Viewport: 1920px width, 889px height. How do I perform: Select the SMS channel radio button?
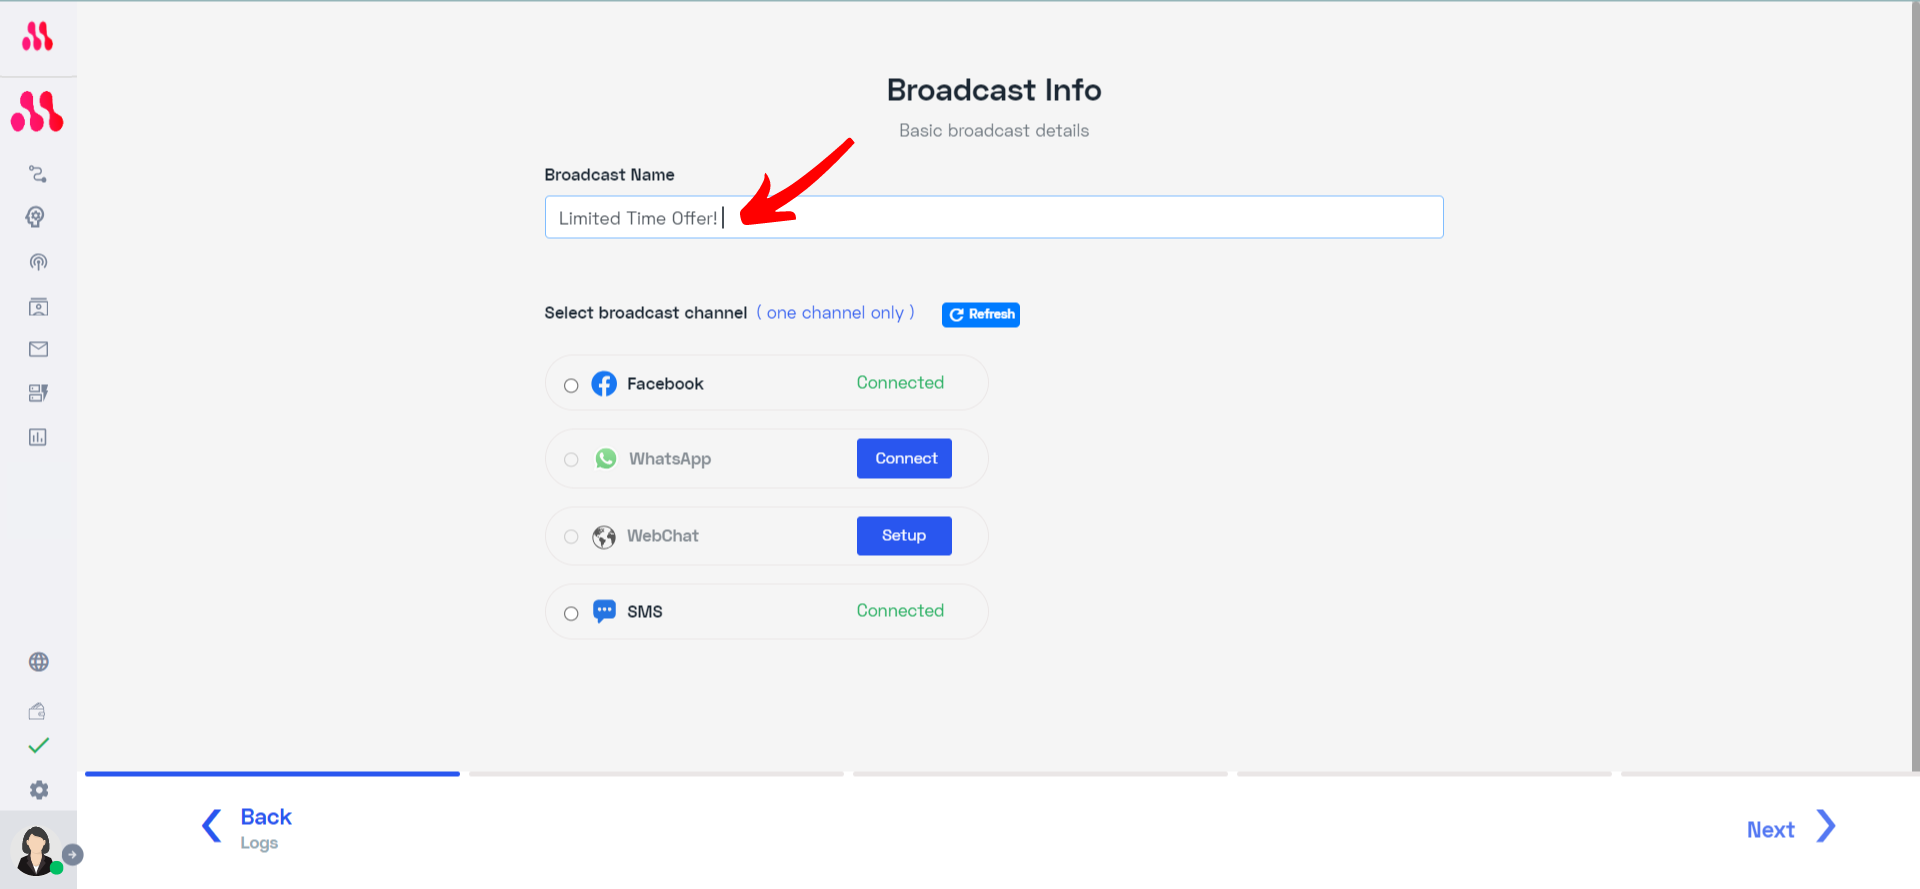(571, 613)
